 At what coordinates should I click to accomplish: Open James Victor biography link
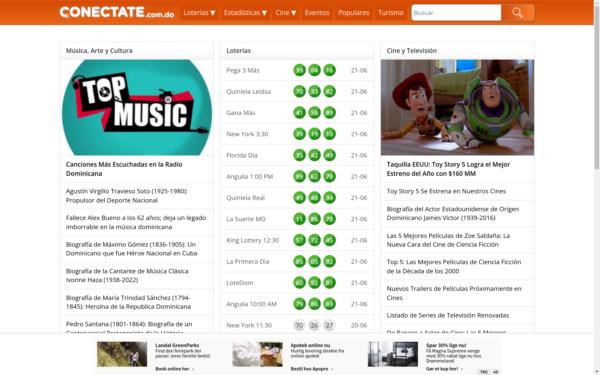[453, 213]
